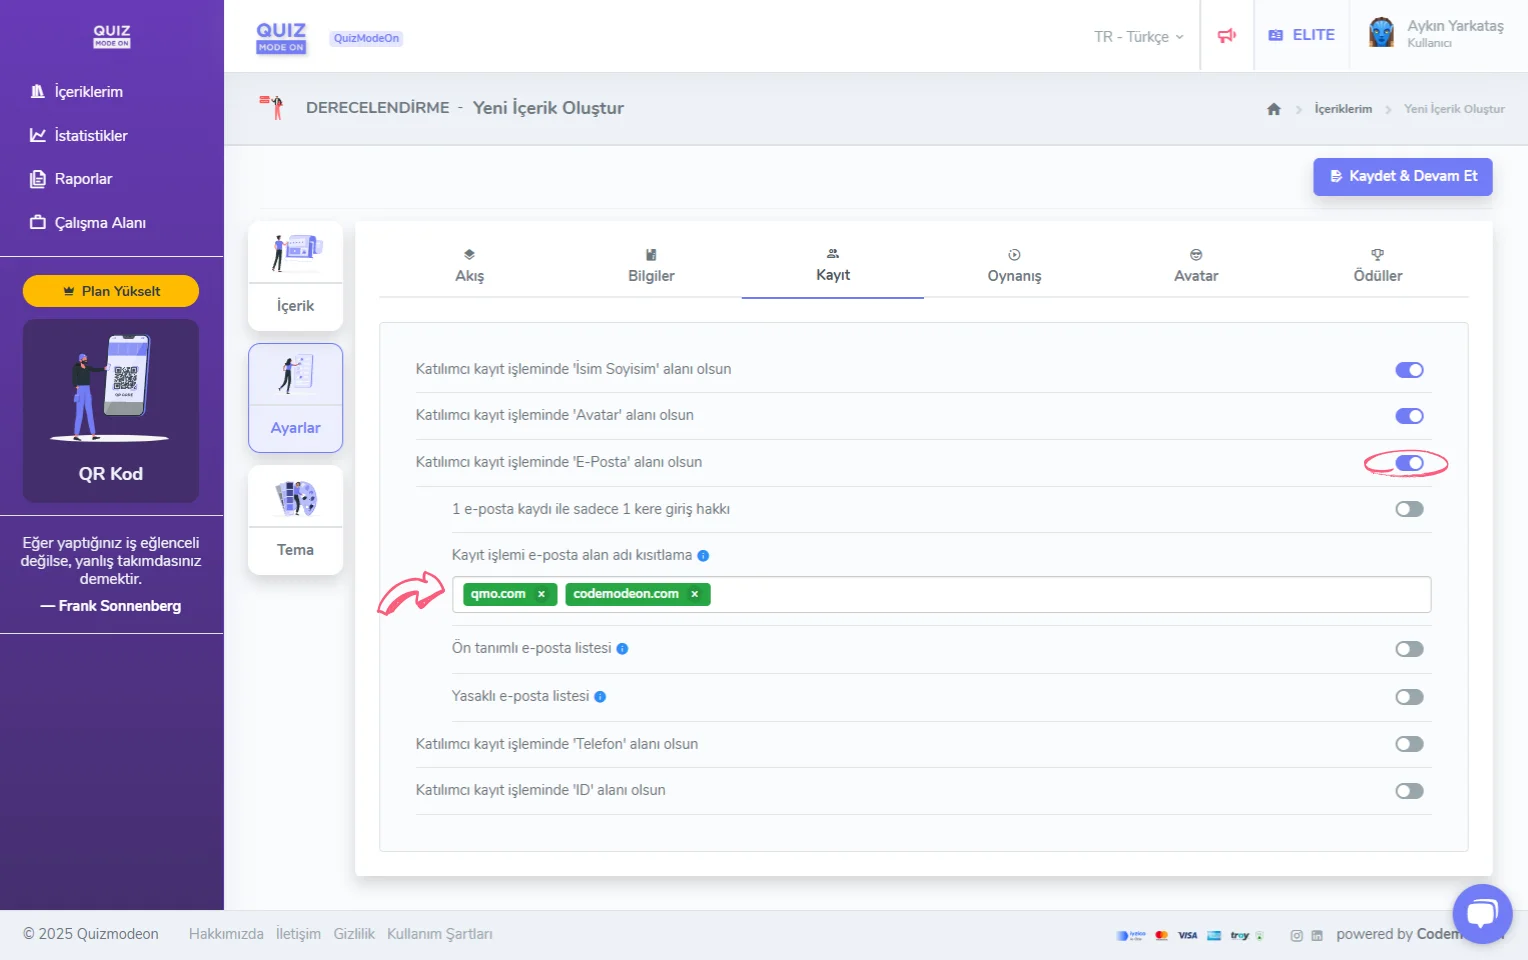Screen dimensions: 1528x960
Task: Toggle single login per e-mail option
Action: pyautogui.click(x=1408, y=509)
